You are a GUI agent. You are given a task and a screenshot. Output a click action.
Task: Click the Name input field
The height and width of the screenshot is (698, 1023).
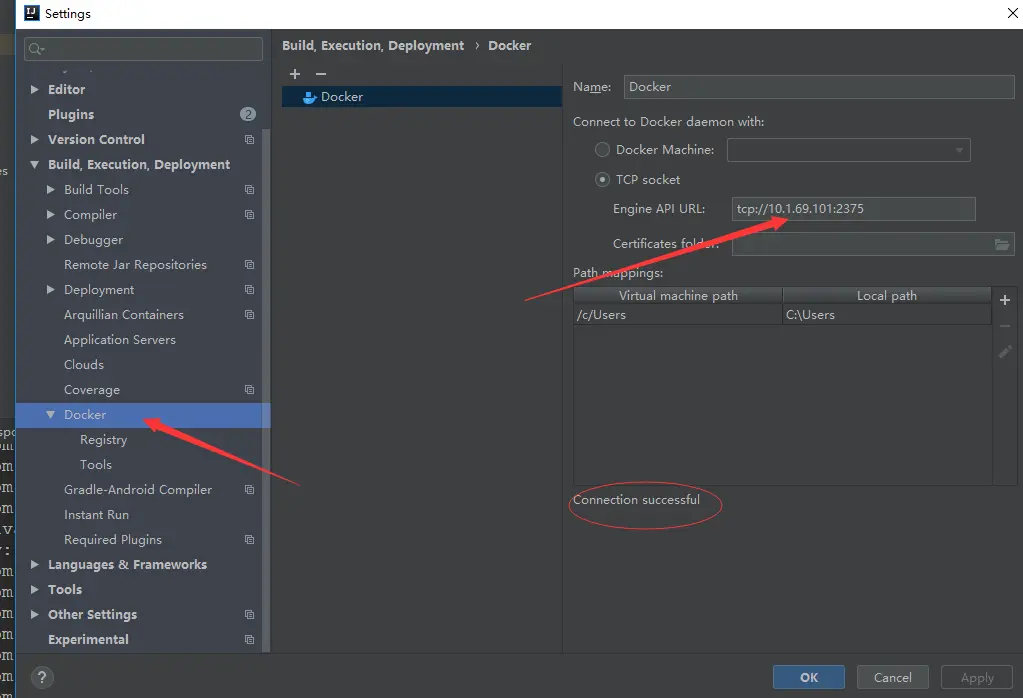pyautogui.click(x=819, y=87)
